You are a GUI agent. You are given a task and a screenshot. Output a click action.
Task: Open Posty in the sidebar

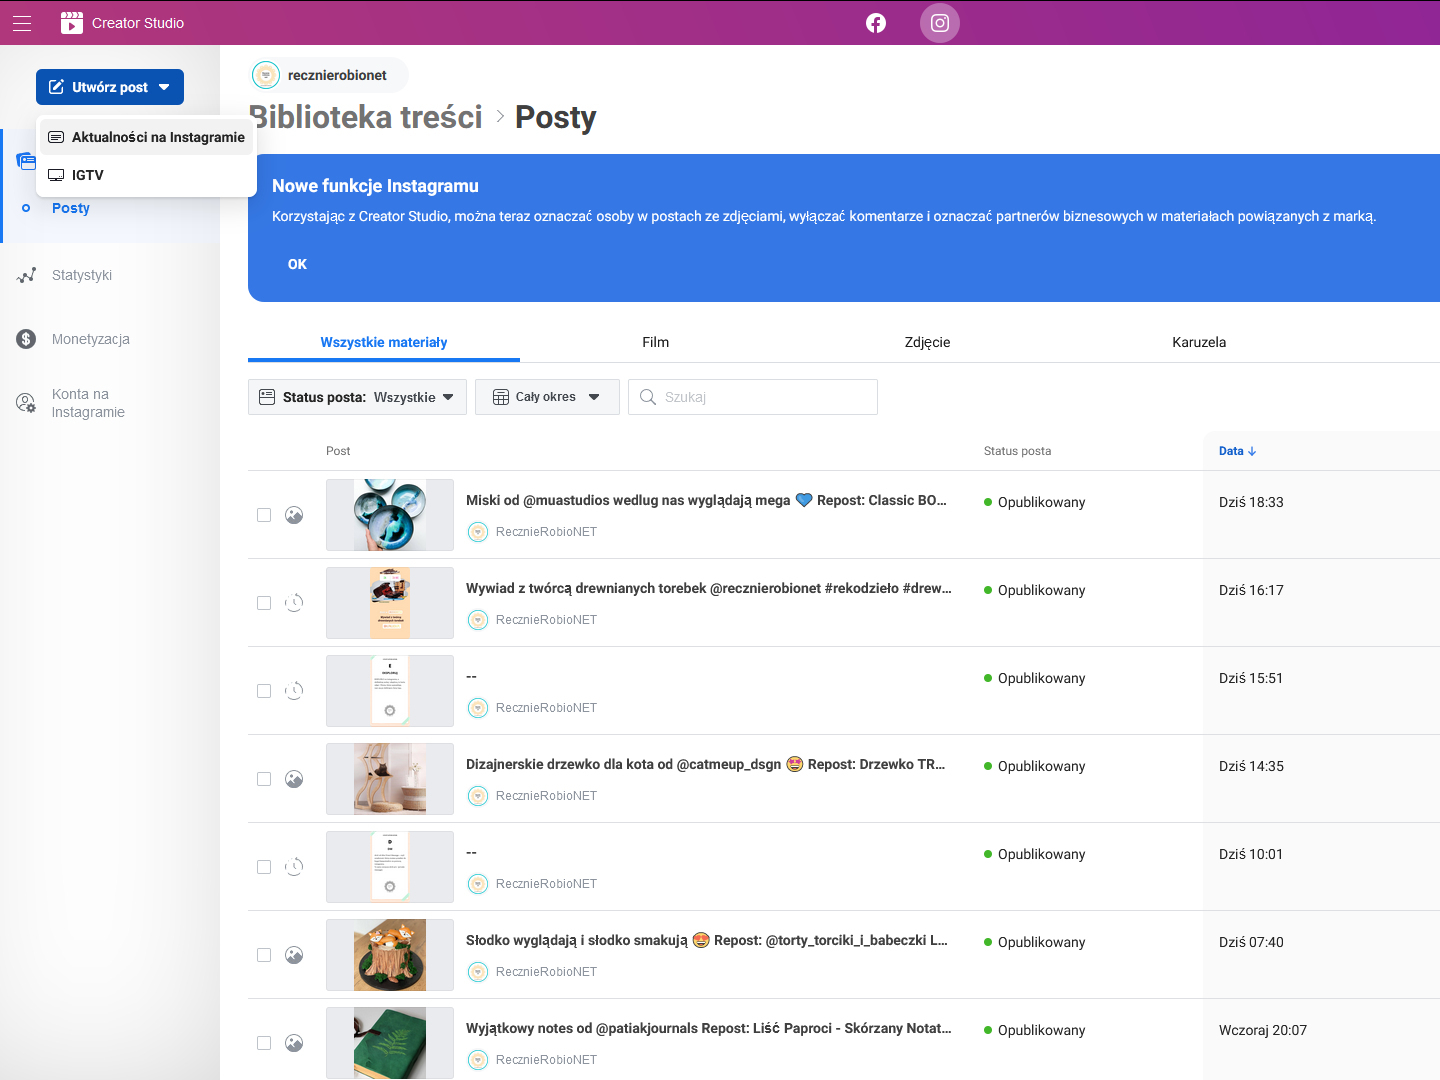point(71,208)
